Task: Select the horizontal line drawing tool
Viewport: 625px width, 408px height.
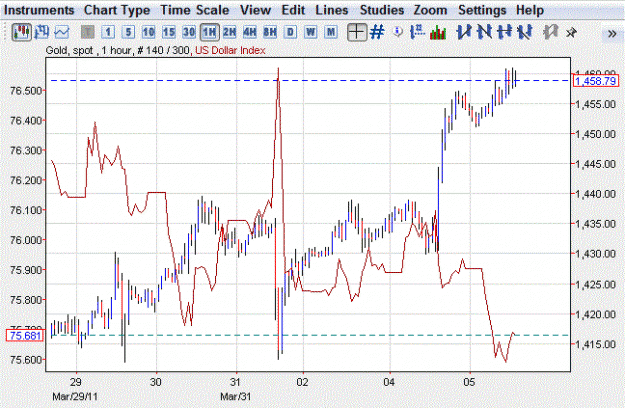Action: (505, 32)
